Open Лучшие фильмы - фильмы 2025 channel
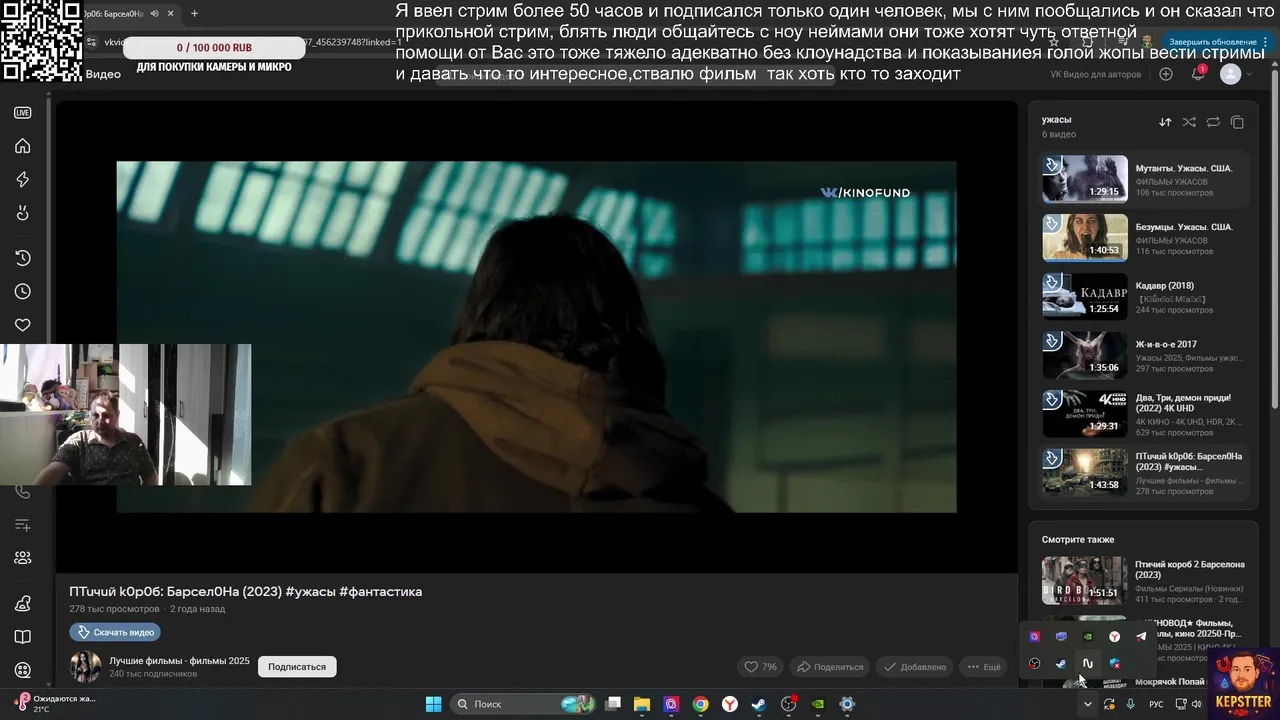Image resolution: width=1280 pixels, height=720 pixels. tap(179, 661)
